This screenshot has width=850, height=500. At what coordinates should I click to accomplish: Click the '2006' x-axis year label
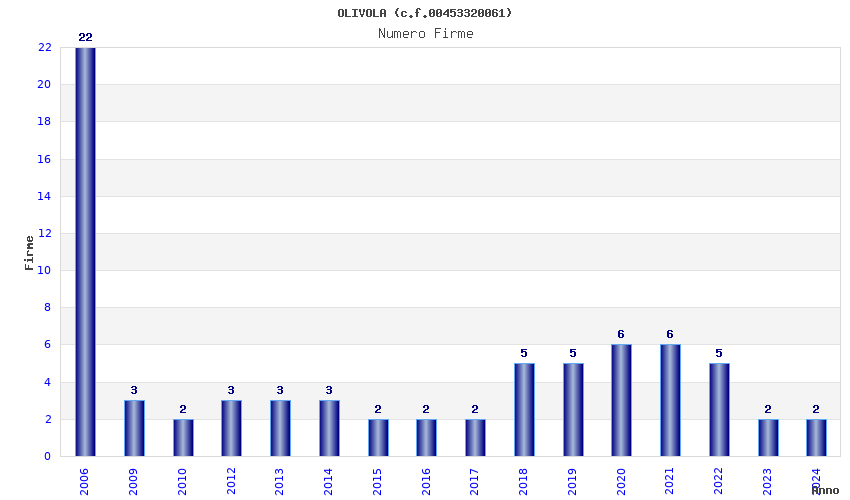click(84, 482)
